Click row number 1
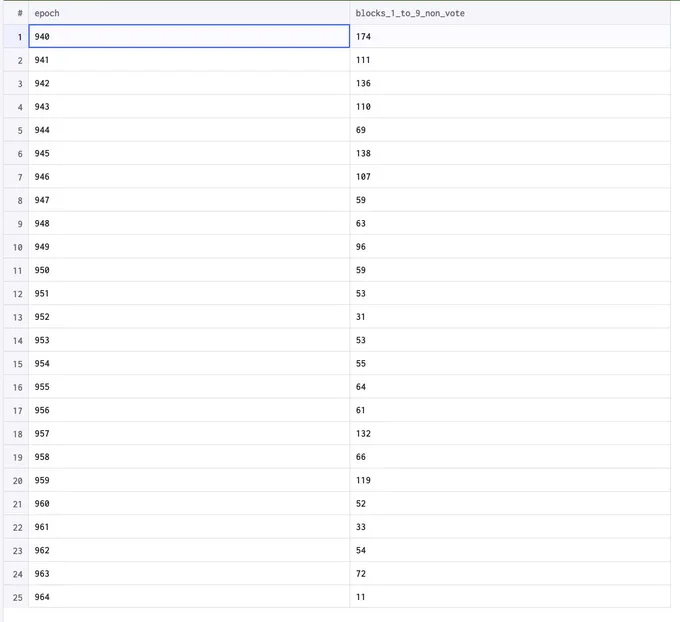Screen dimensions: 680x622 16,37
